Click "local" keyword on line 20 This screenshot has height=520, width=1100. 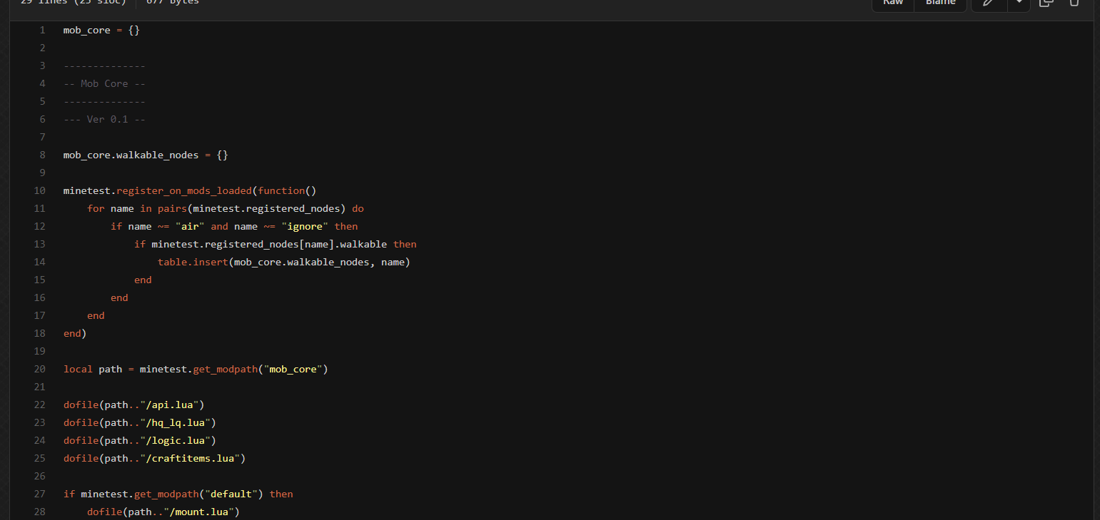(78, 369)
